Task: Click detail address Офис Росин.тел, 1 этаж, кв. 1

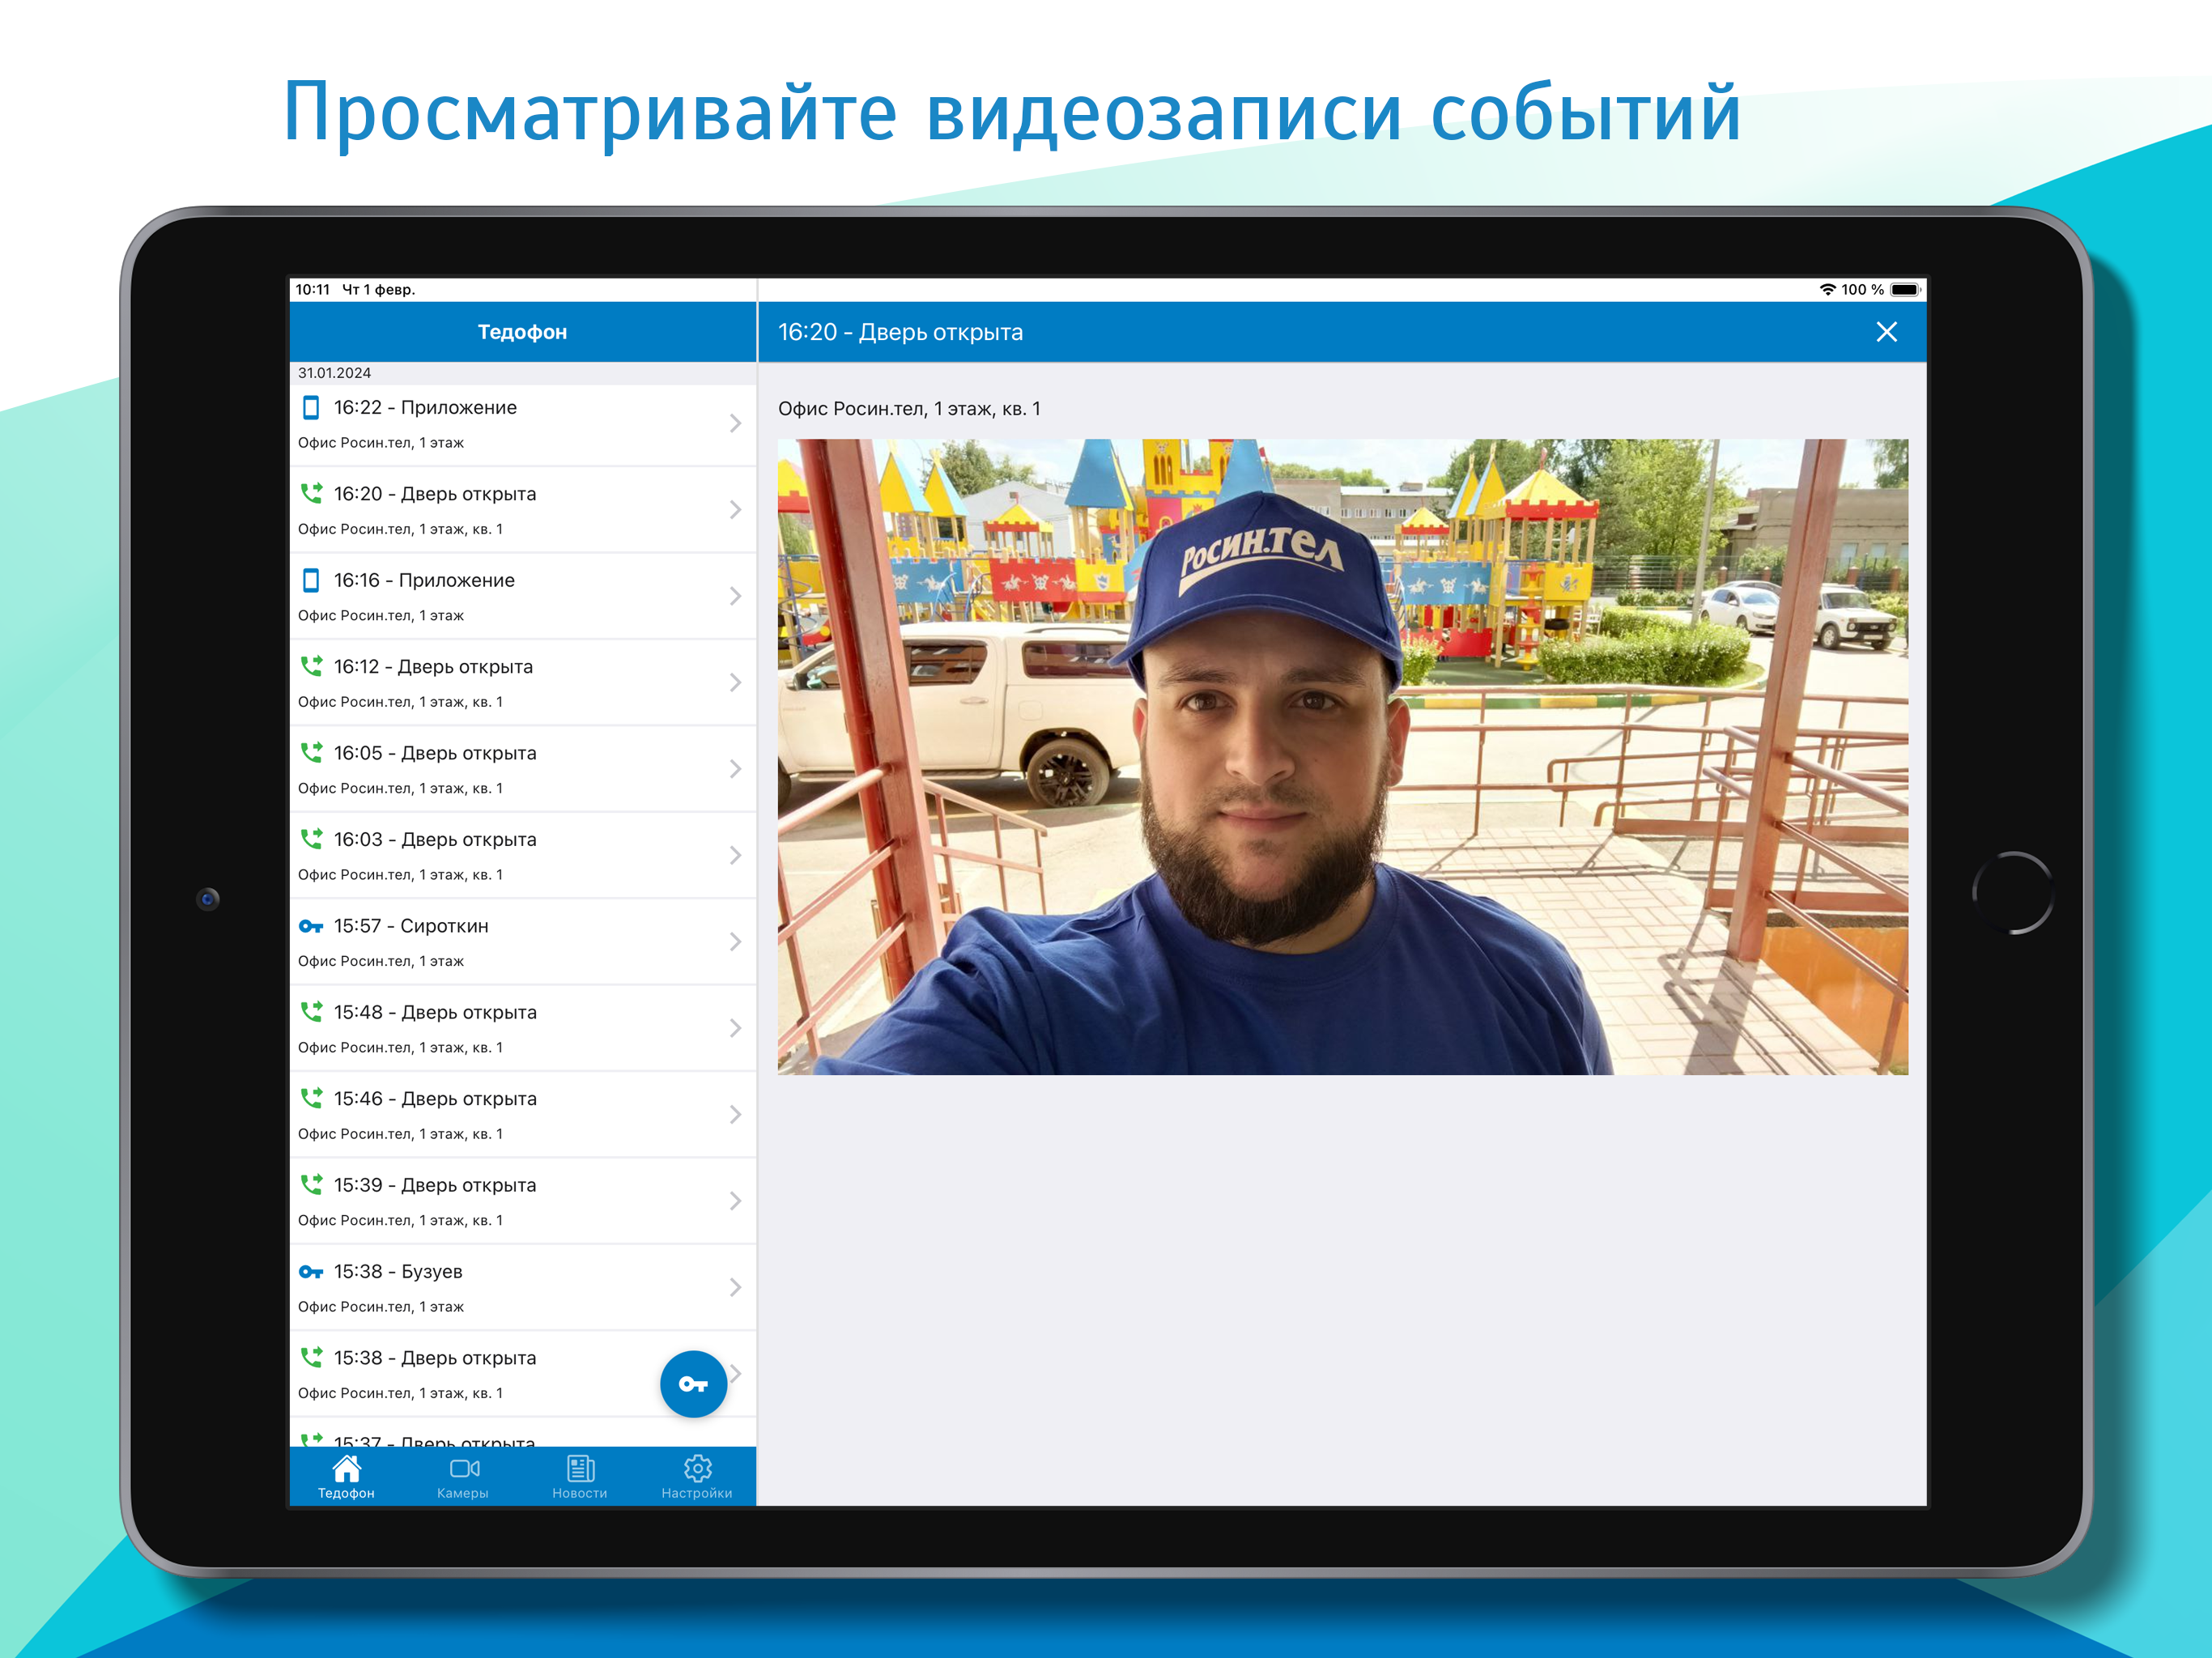Action: (909, 409)
